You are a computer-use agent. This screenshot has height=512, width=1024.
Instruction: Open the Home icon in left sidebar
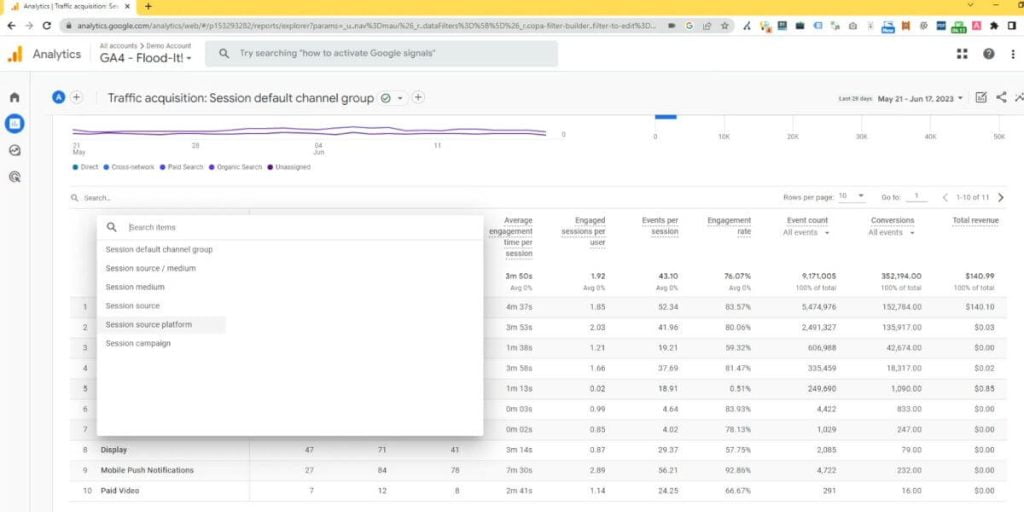click(x=14, y=97)
